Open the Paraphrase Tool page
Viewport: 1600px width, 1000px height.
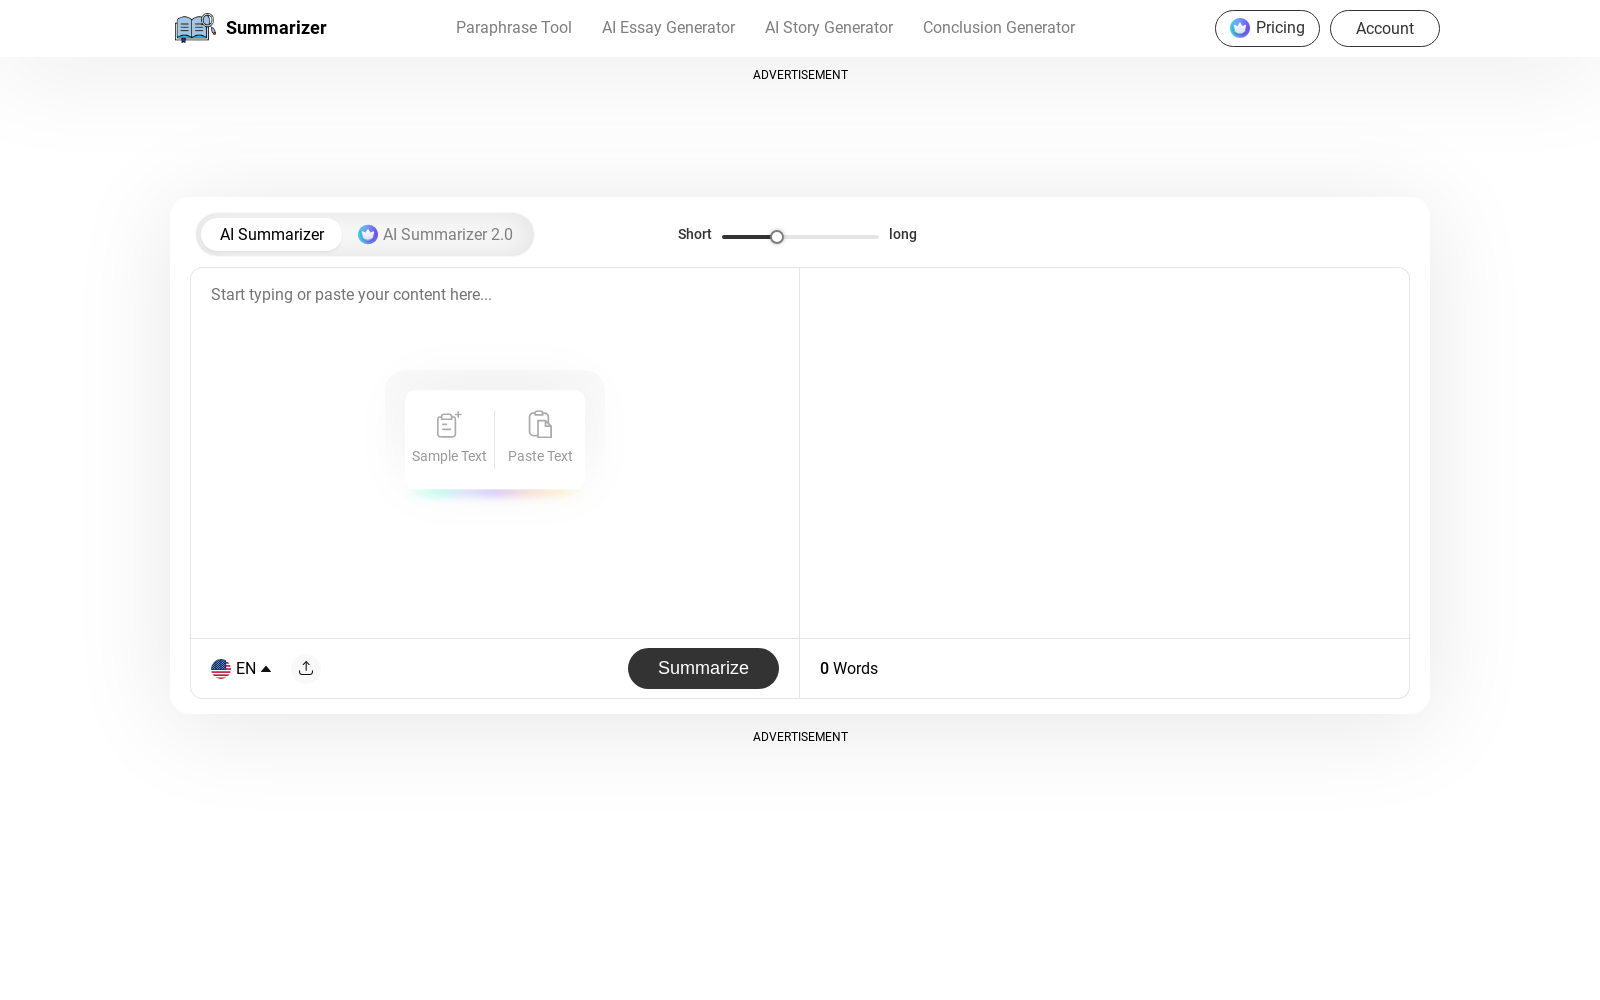pos(514,28)
